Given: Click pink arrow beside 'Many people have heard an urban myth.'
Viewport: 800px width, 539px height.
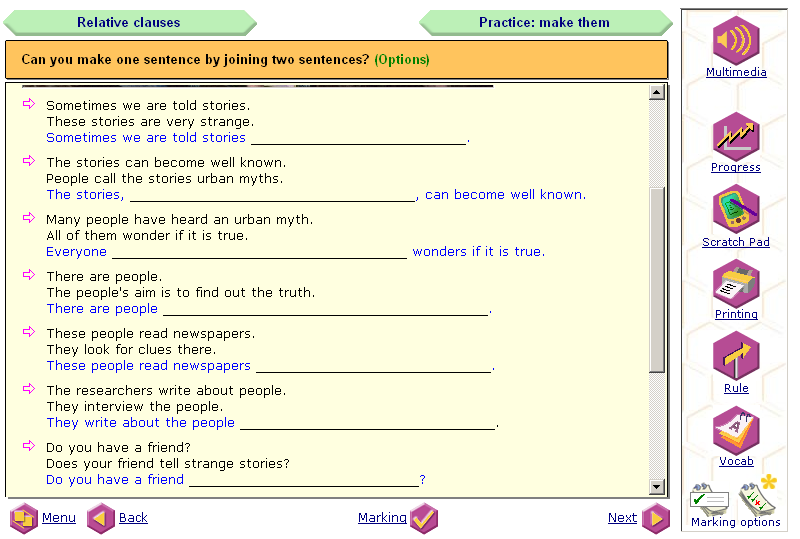Looking at the screenshot, I should point(29,218).
